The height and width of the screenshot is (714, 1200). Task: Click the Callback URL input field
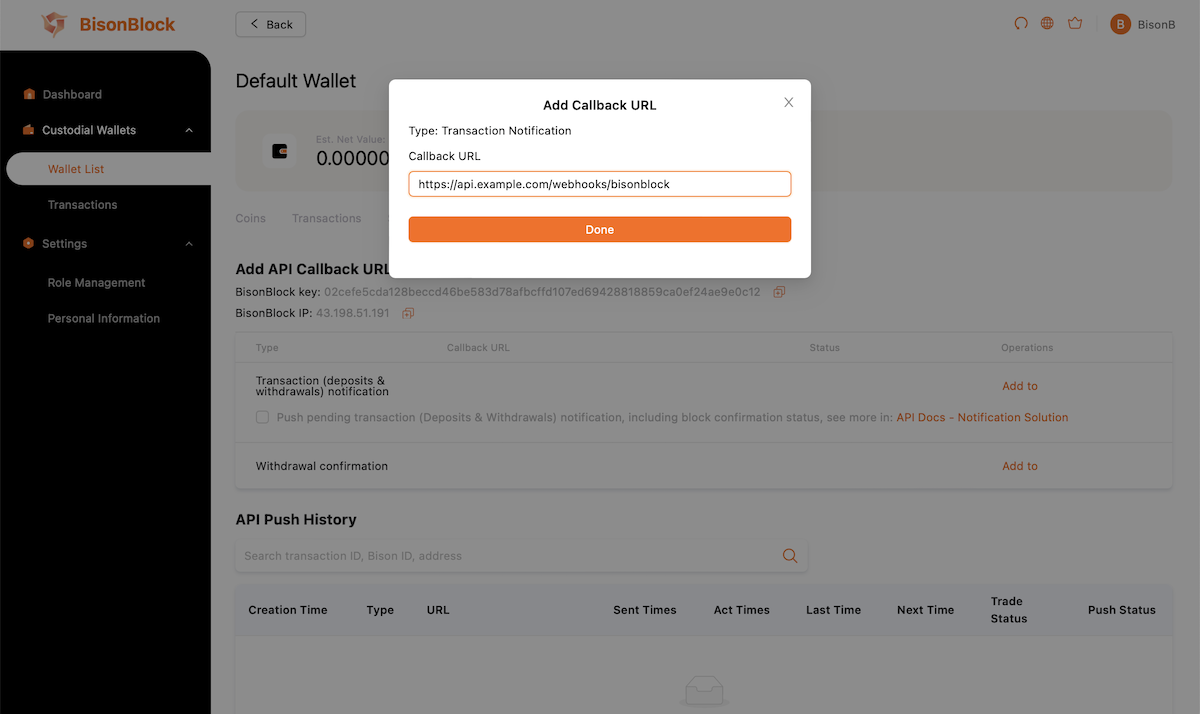click(x=600, y=184)
